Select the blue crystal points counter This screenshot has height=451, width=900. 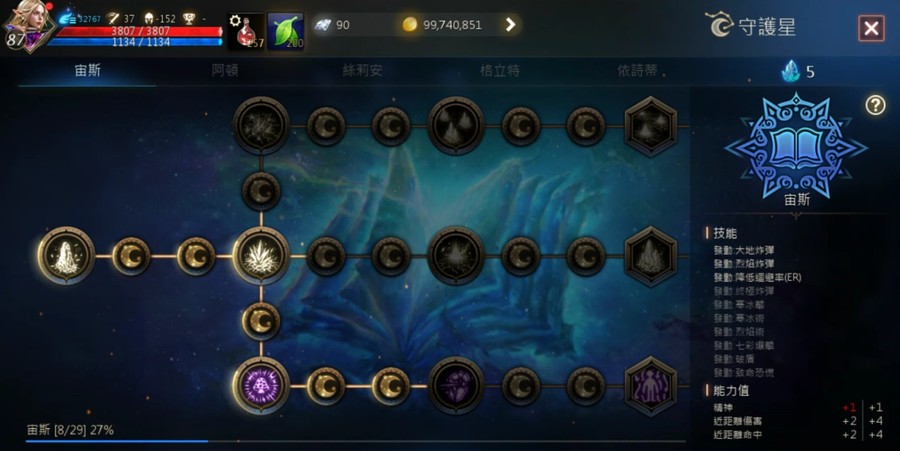tap(798, 71)
